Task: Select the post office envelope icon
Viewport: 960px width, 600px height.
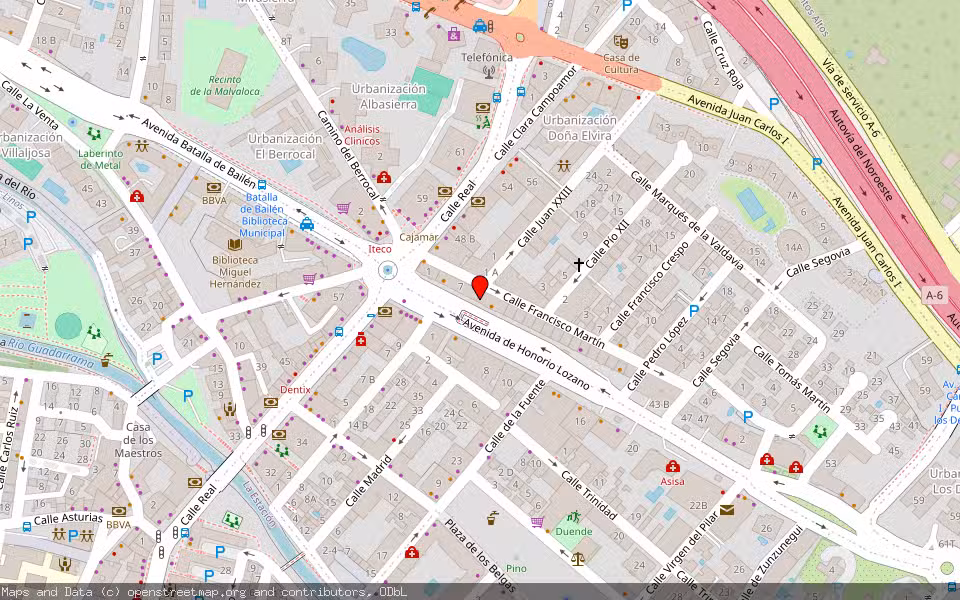Action: pos(727,510)
